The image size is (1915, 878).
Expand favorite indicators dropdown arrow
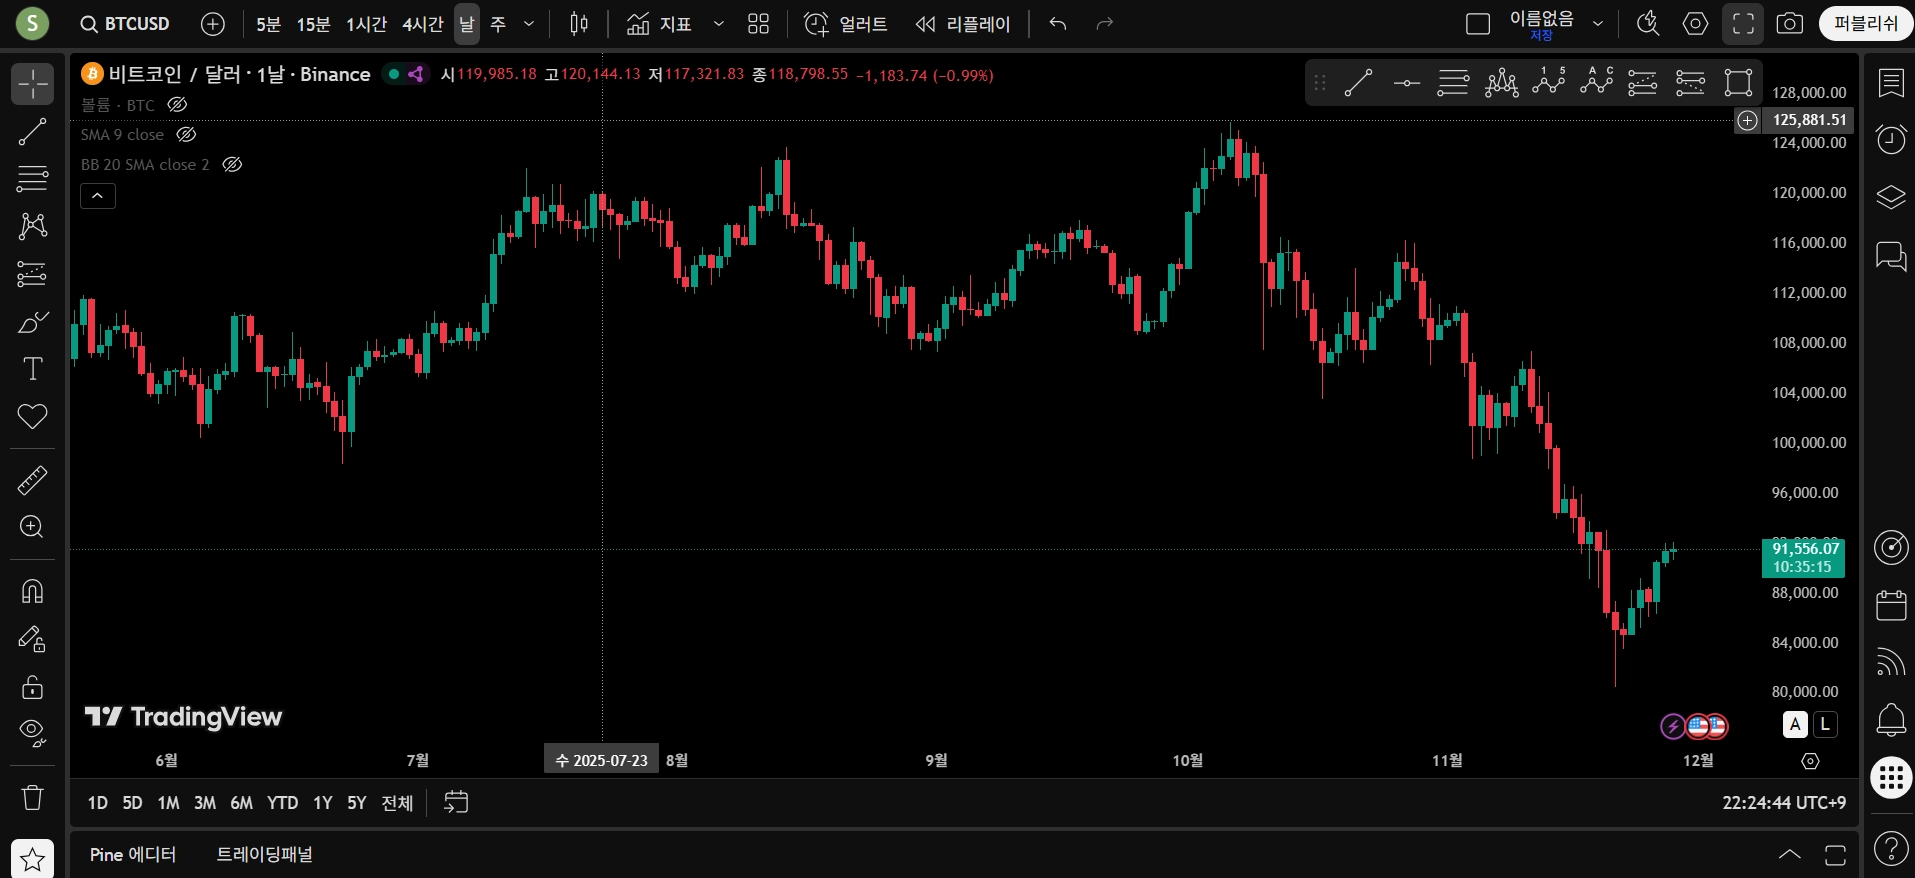718,24
